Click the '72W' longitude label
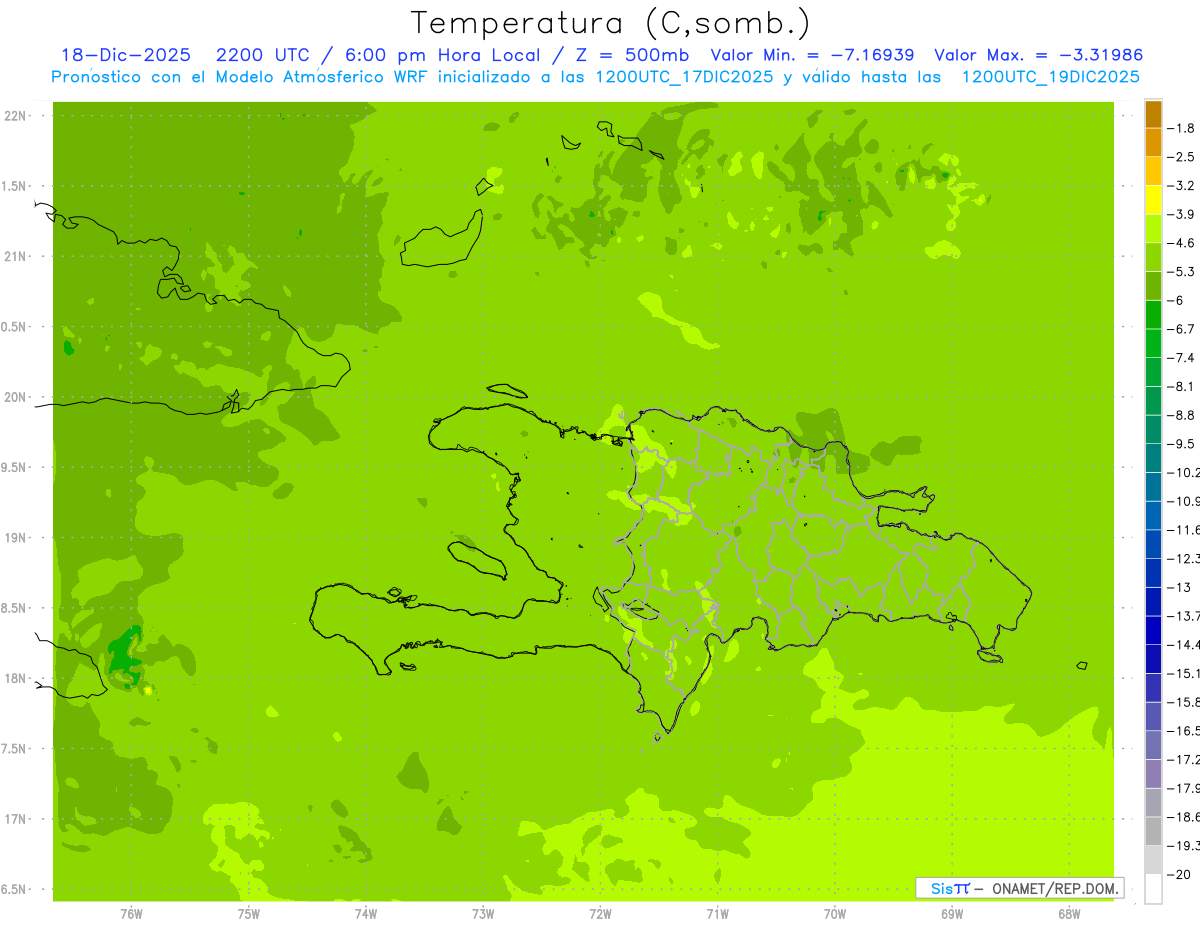1200x927 pixels. point(600,914)
